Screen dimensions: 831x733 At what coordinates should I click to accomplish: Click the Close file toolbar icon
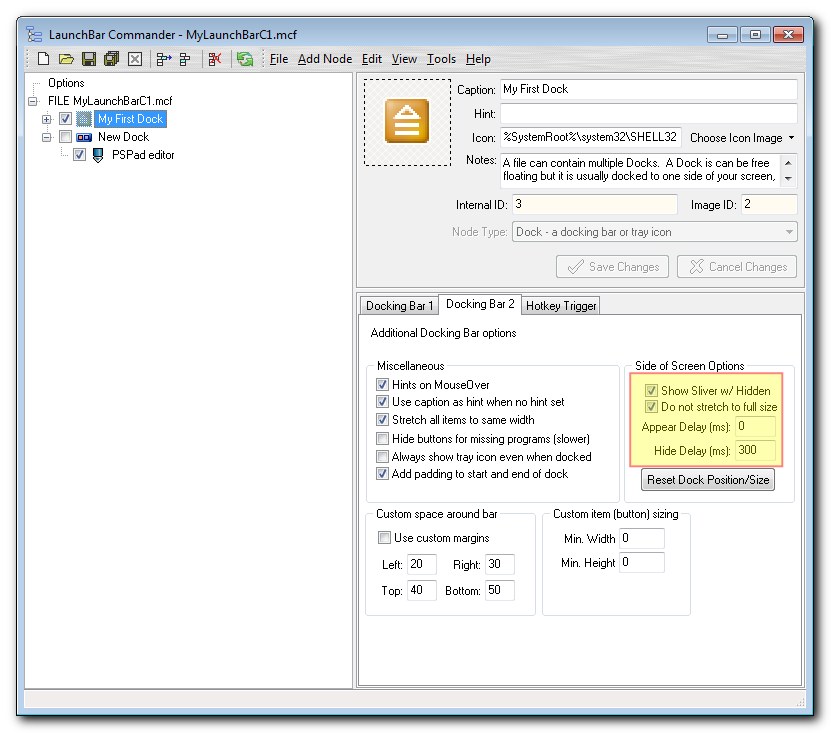coord(134,59)
